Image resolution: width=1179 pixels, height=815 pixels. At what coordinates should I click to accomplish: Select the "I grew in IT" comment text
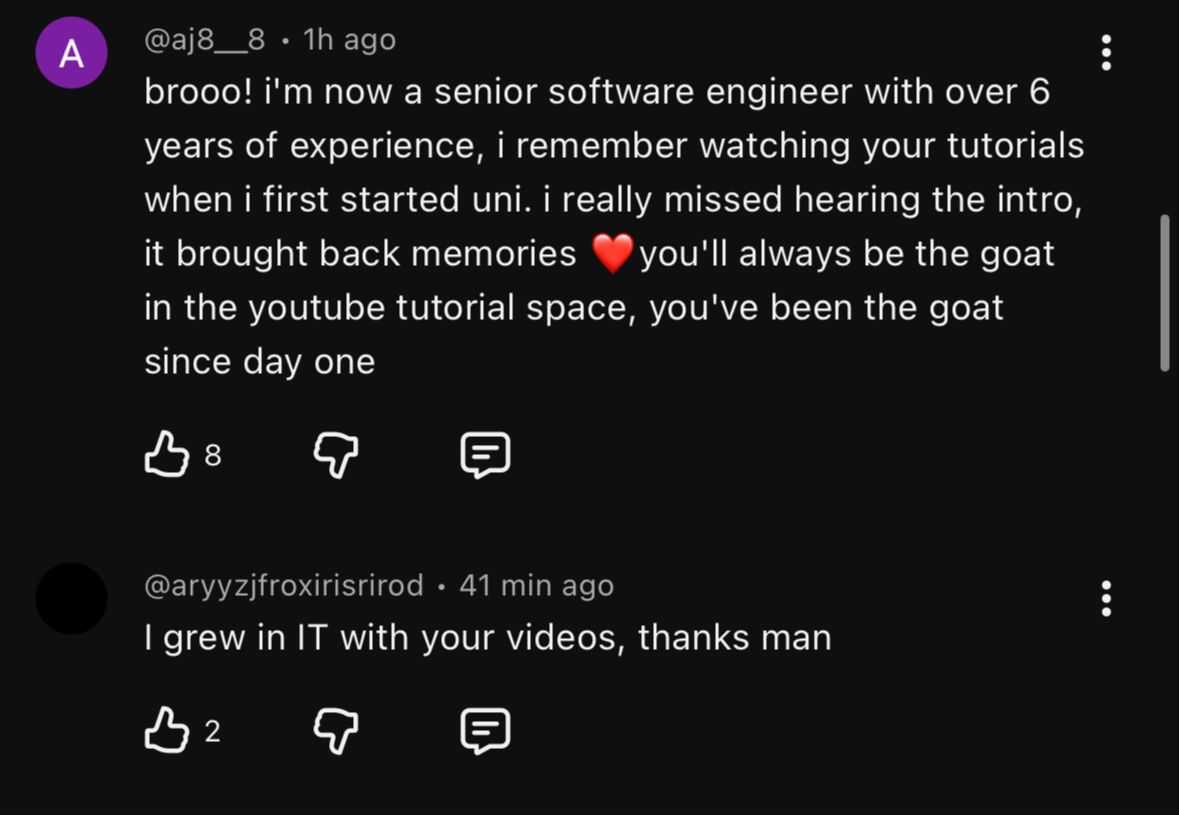488,638
